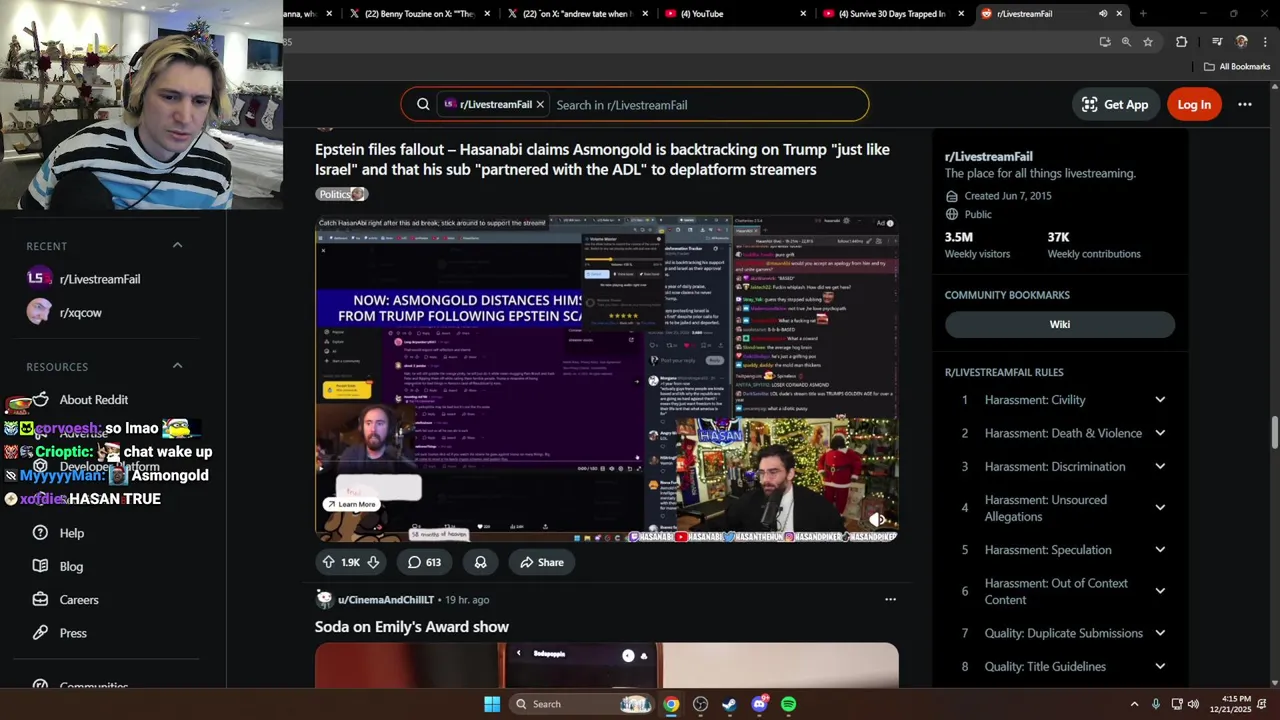Open the Windows Start menu

492,704
